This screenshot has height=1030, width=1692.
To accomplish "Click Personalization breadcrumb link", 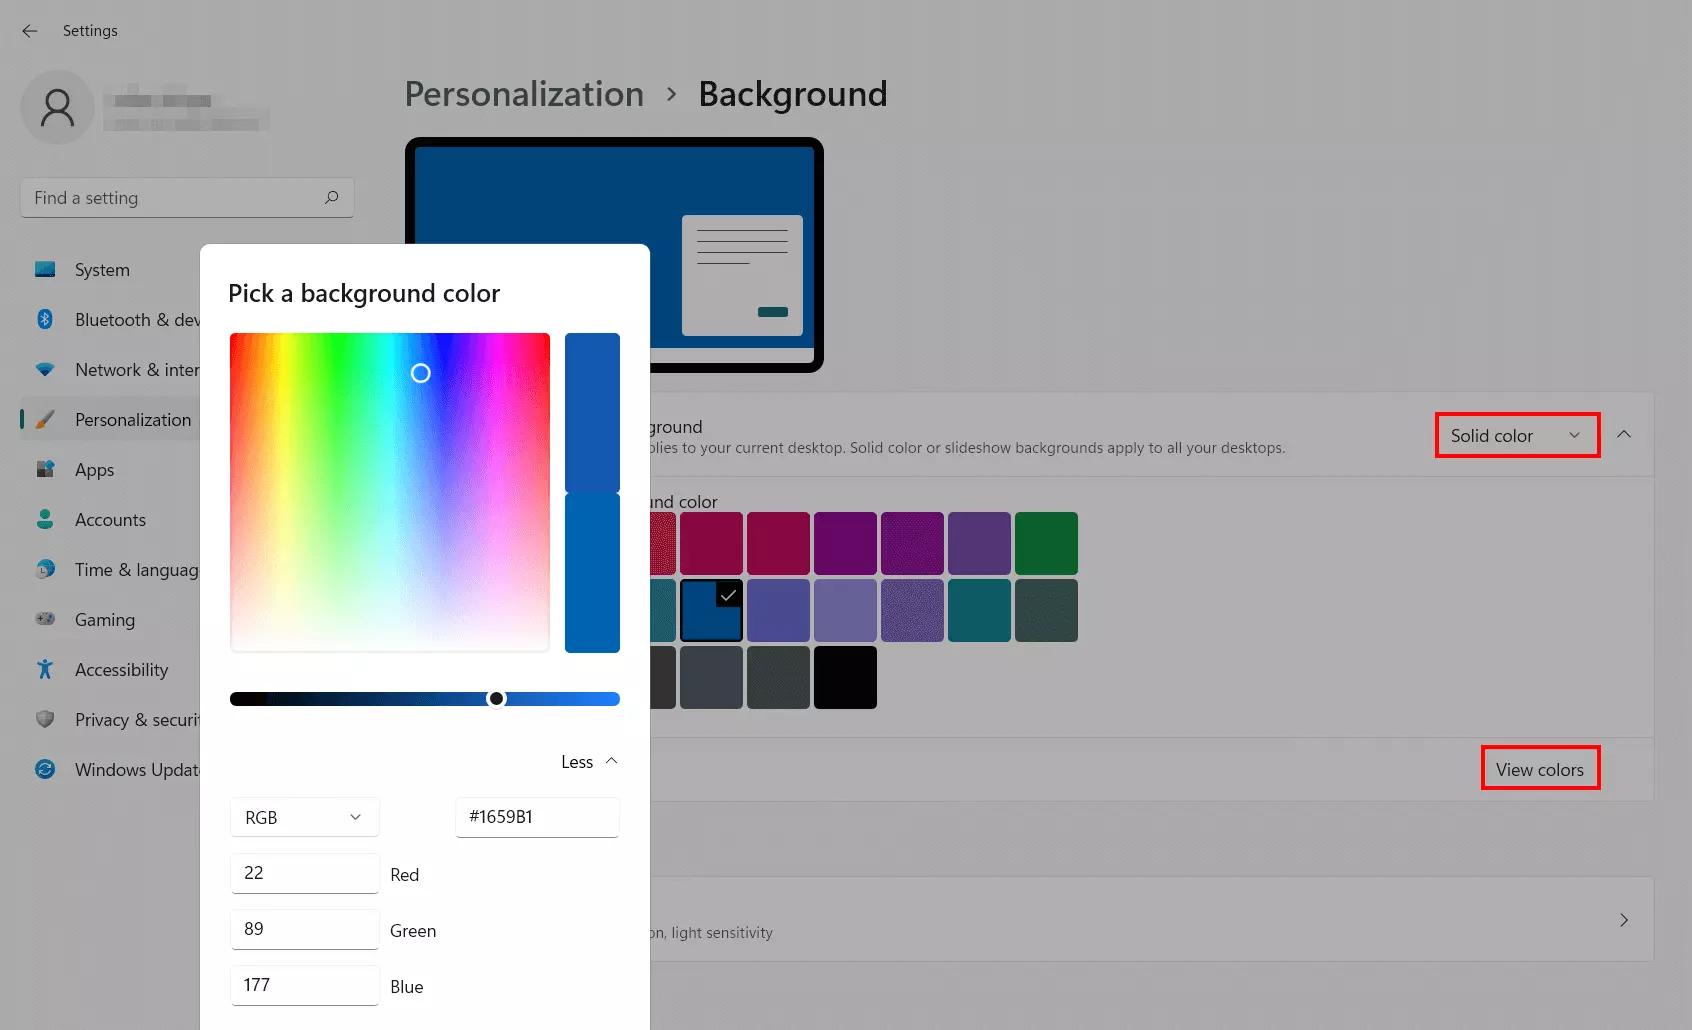I will [x=524, y=94].
